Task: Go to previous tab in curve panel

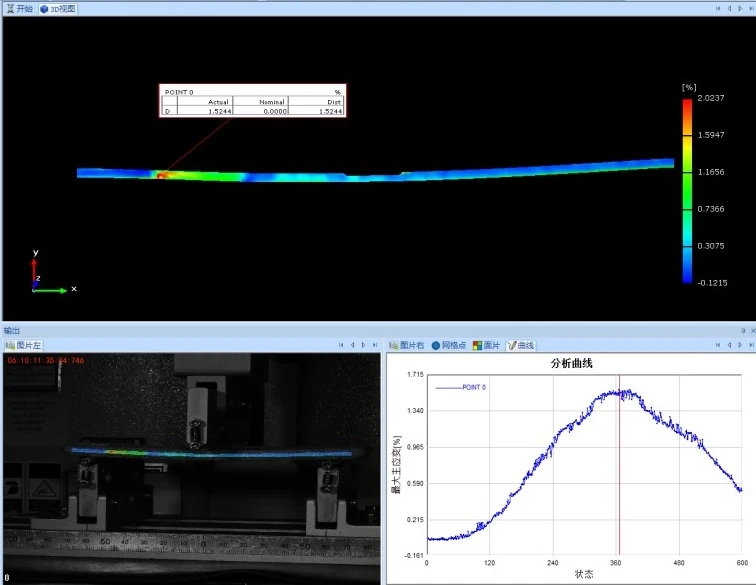Action: (729, 345)
